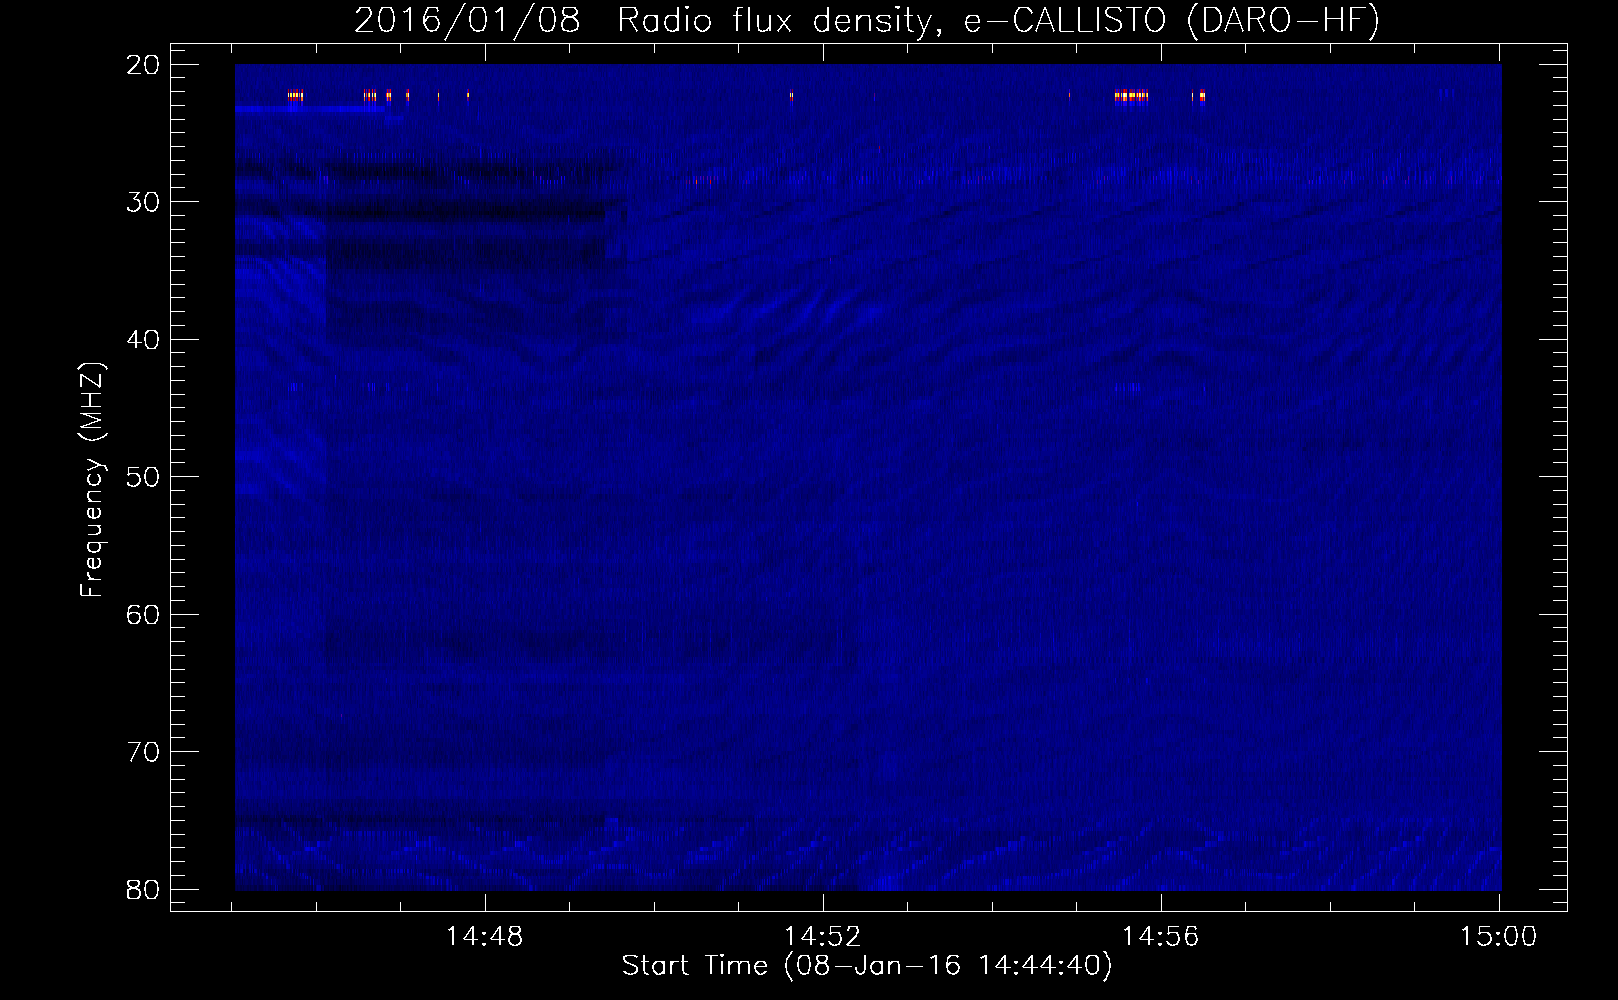
Task: Click the 30 MHz frequency tick label
Action: pyautogui.click(x=143, y=202)
